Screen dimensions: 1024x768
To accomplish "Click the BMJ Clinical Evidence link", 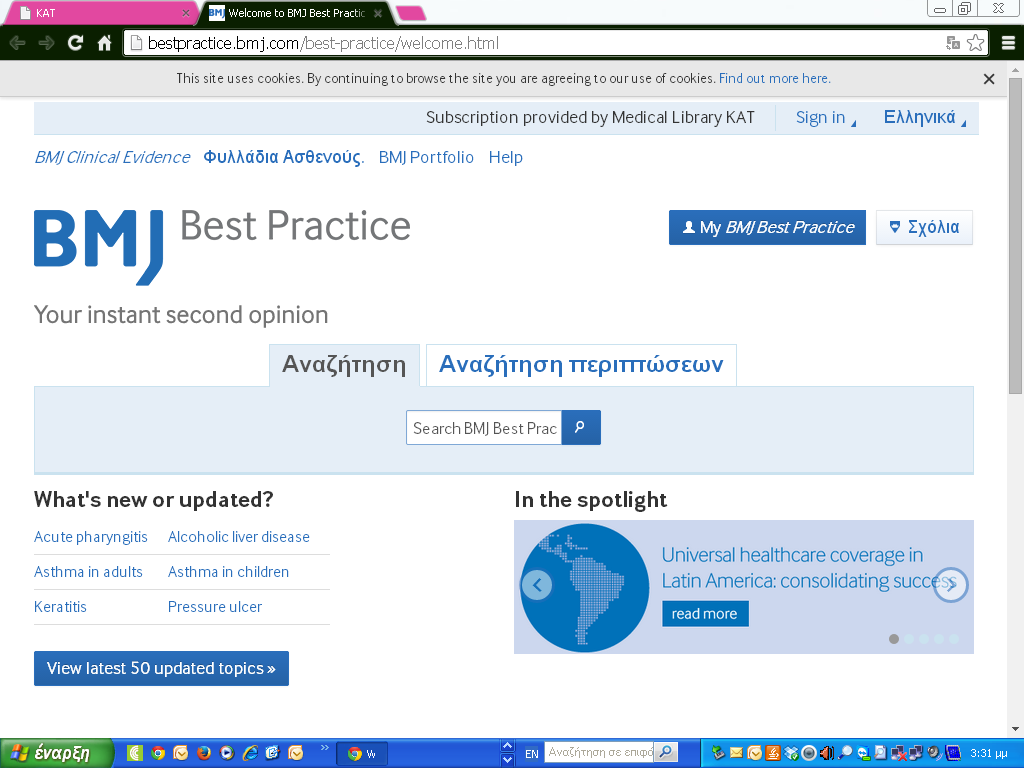I will pyautogui.click(x=112, y=157).
